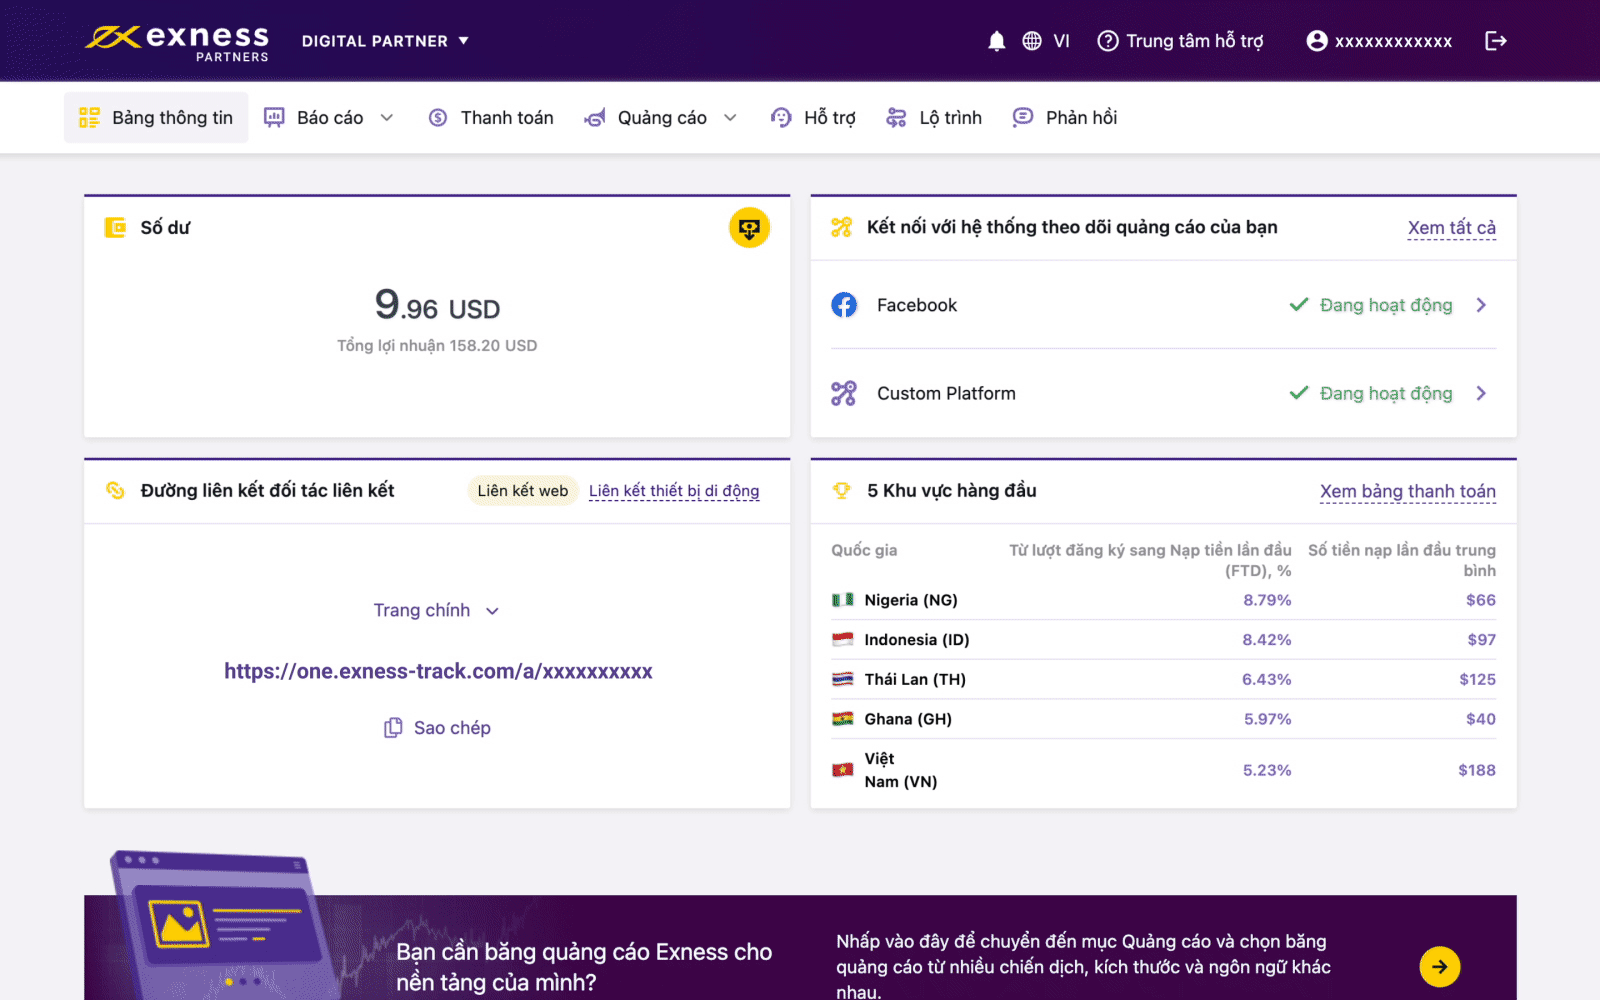1600x1000 pixels.
Task: Click Custom Platform's Đang hoạt động status
Action: click(x=1386, y=393)
